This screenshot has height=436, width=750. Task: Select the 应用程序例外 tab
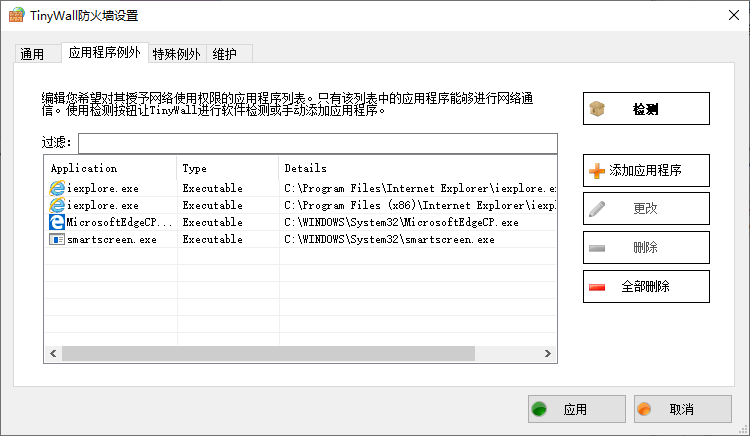104,52
